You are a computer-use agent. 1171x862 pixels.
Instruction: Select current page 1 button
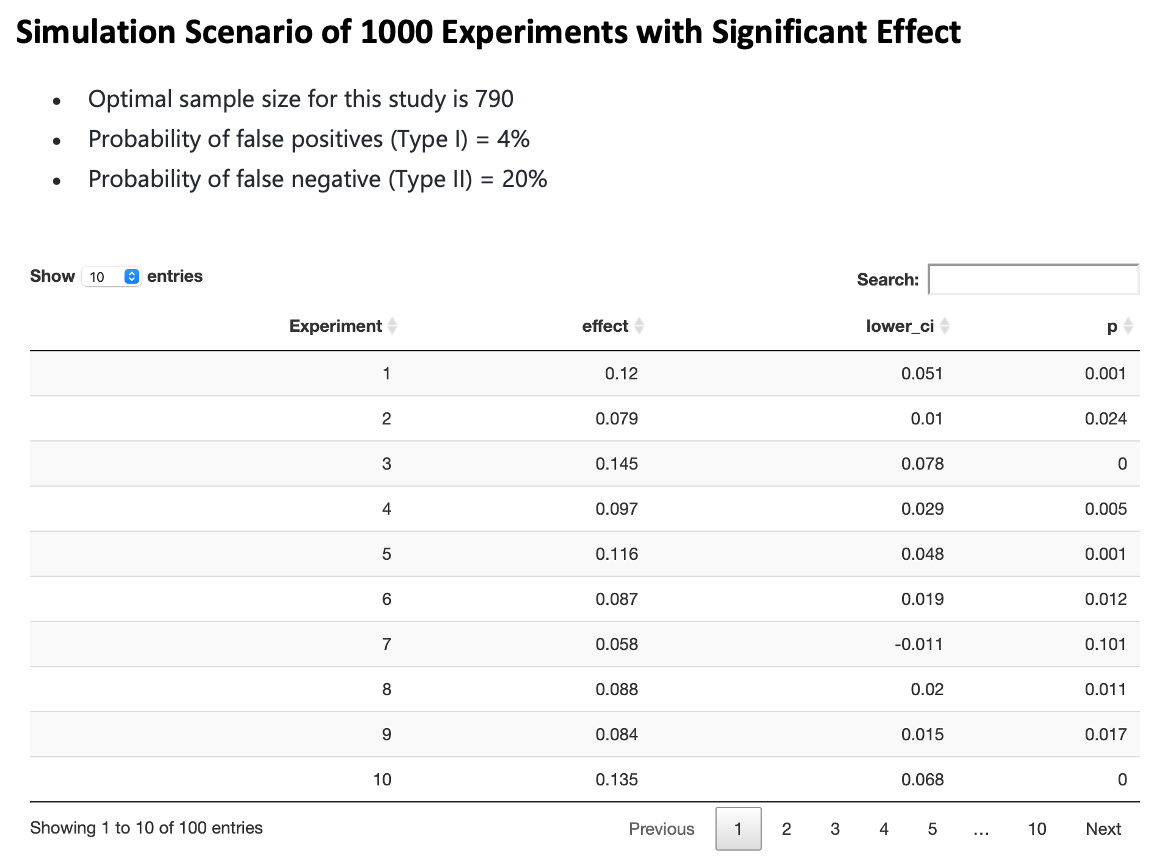pos(738,829)
